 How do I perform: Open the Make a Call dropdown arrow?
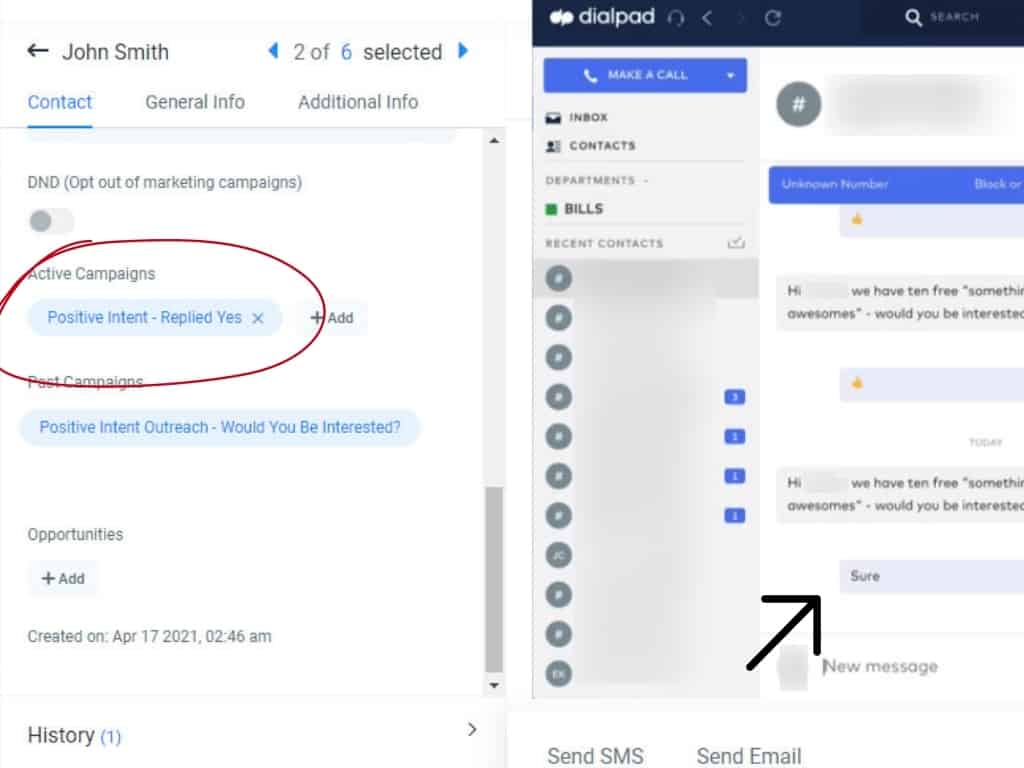tap(731, 75)
